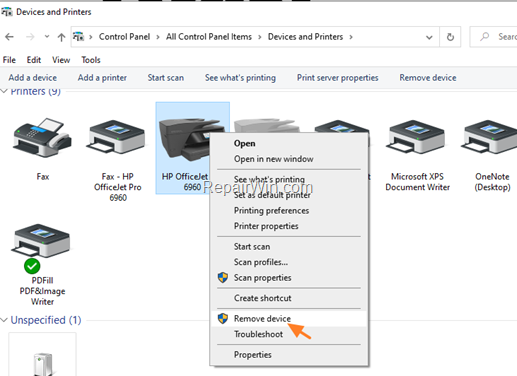Open the View menu

click(61, 60)
